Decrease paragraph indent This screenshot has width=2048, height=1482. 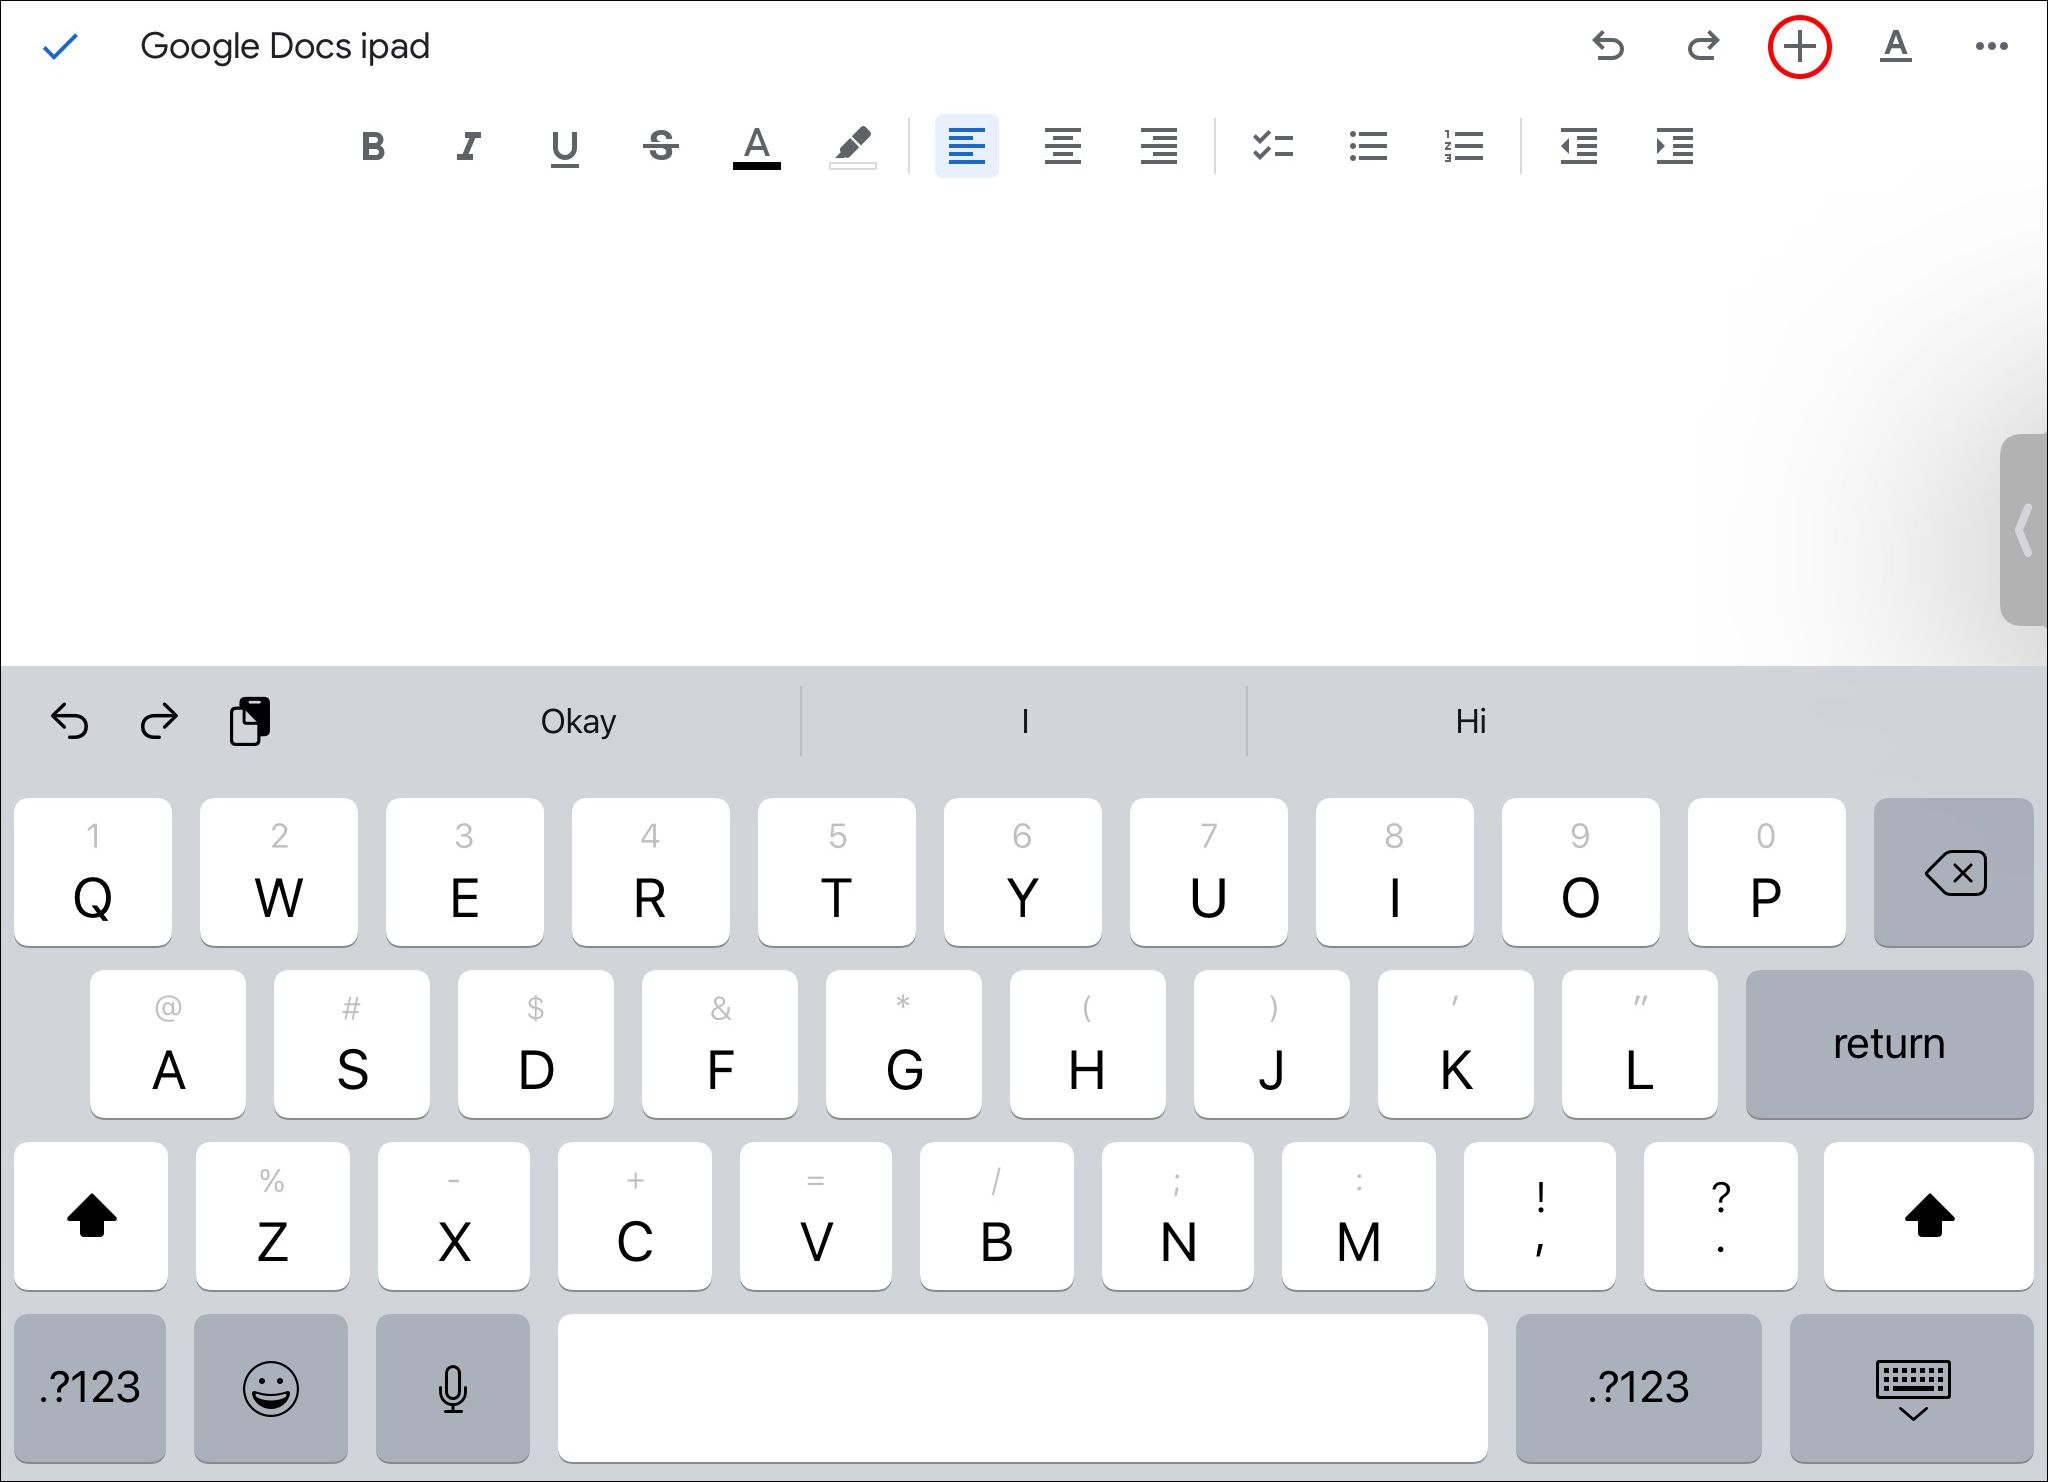pos(1579,147)
